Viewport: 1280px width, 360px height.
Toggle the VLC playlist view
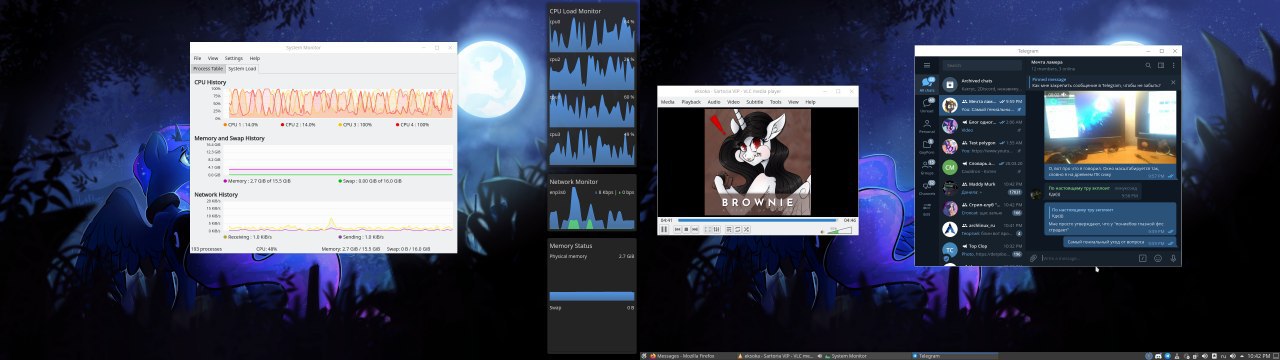pos(729,230)
